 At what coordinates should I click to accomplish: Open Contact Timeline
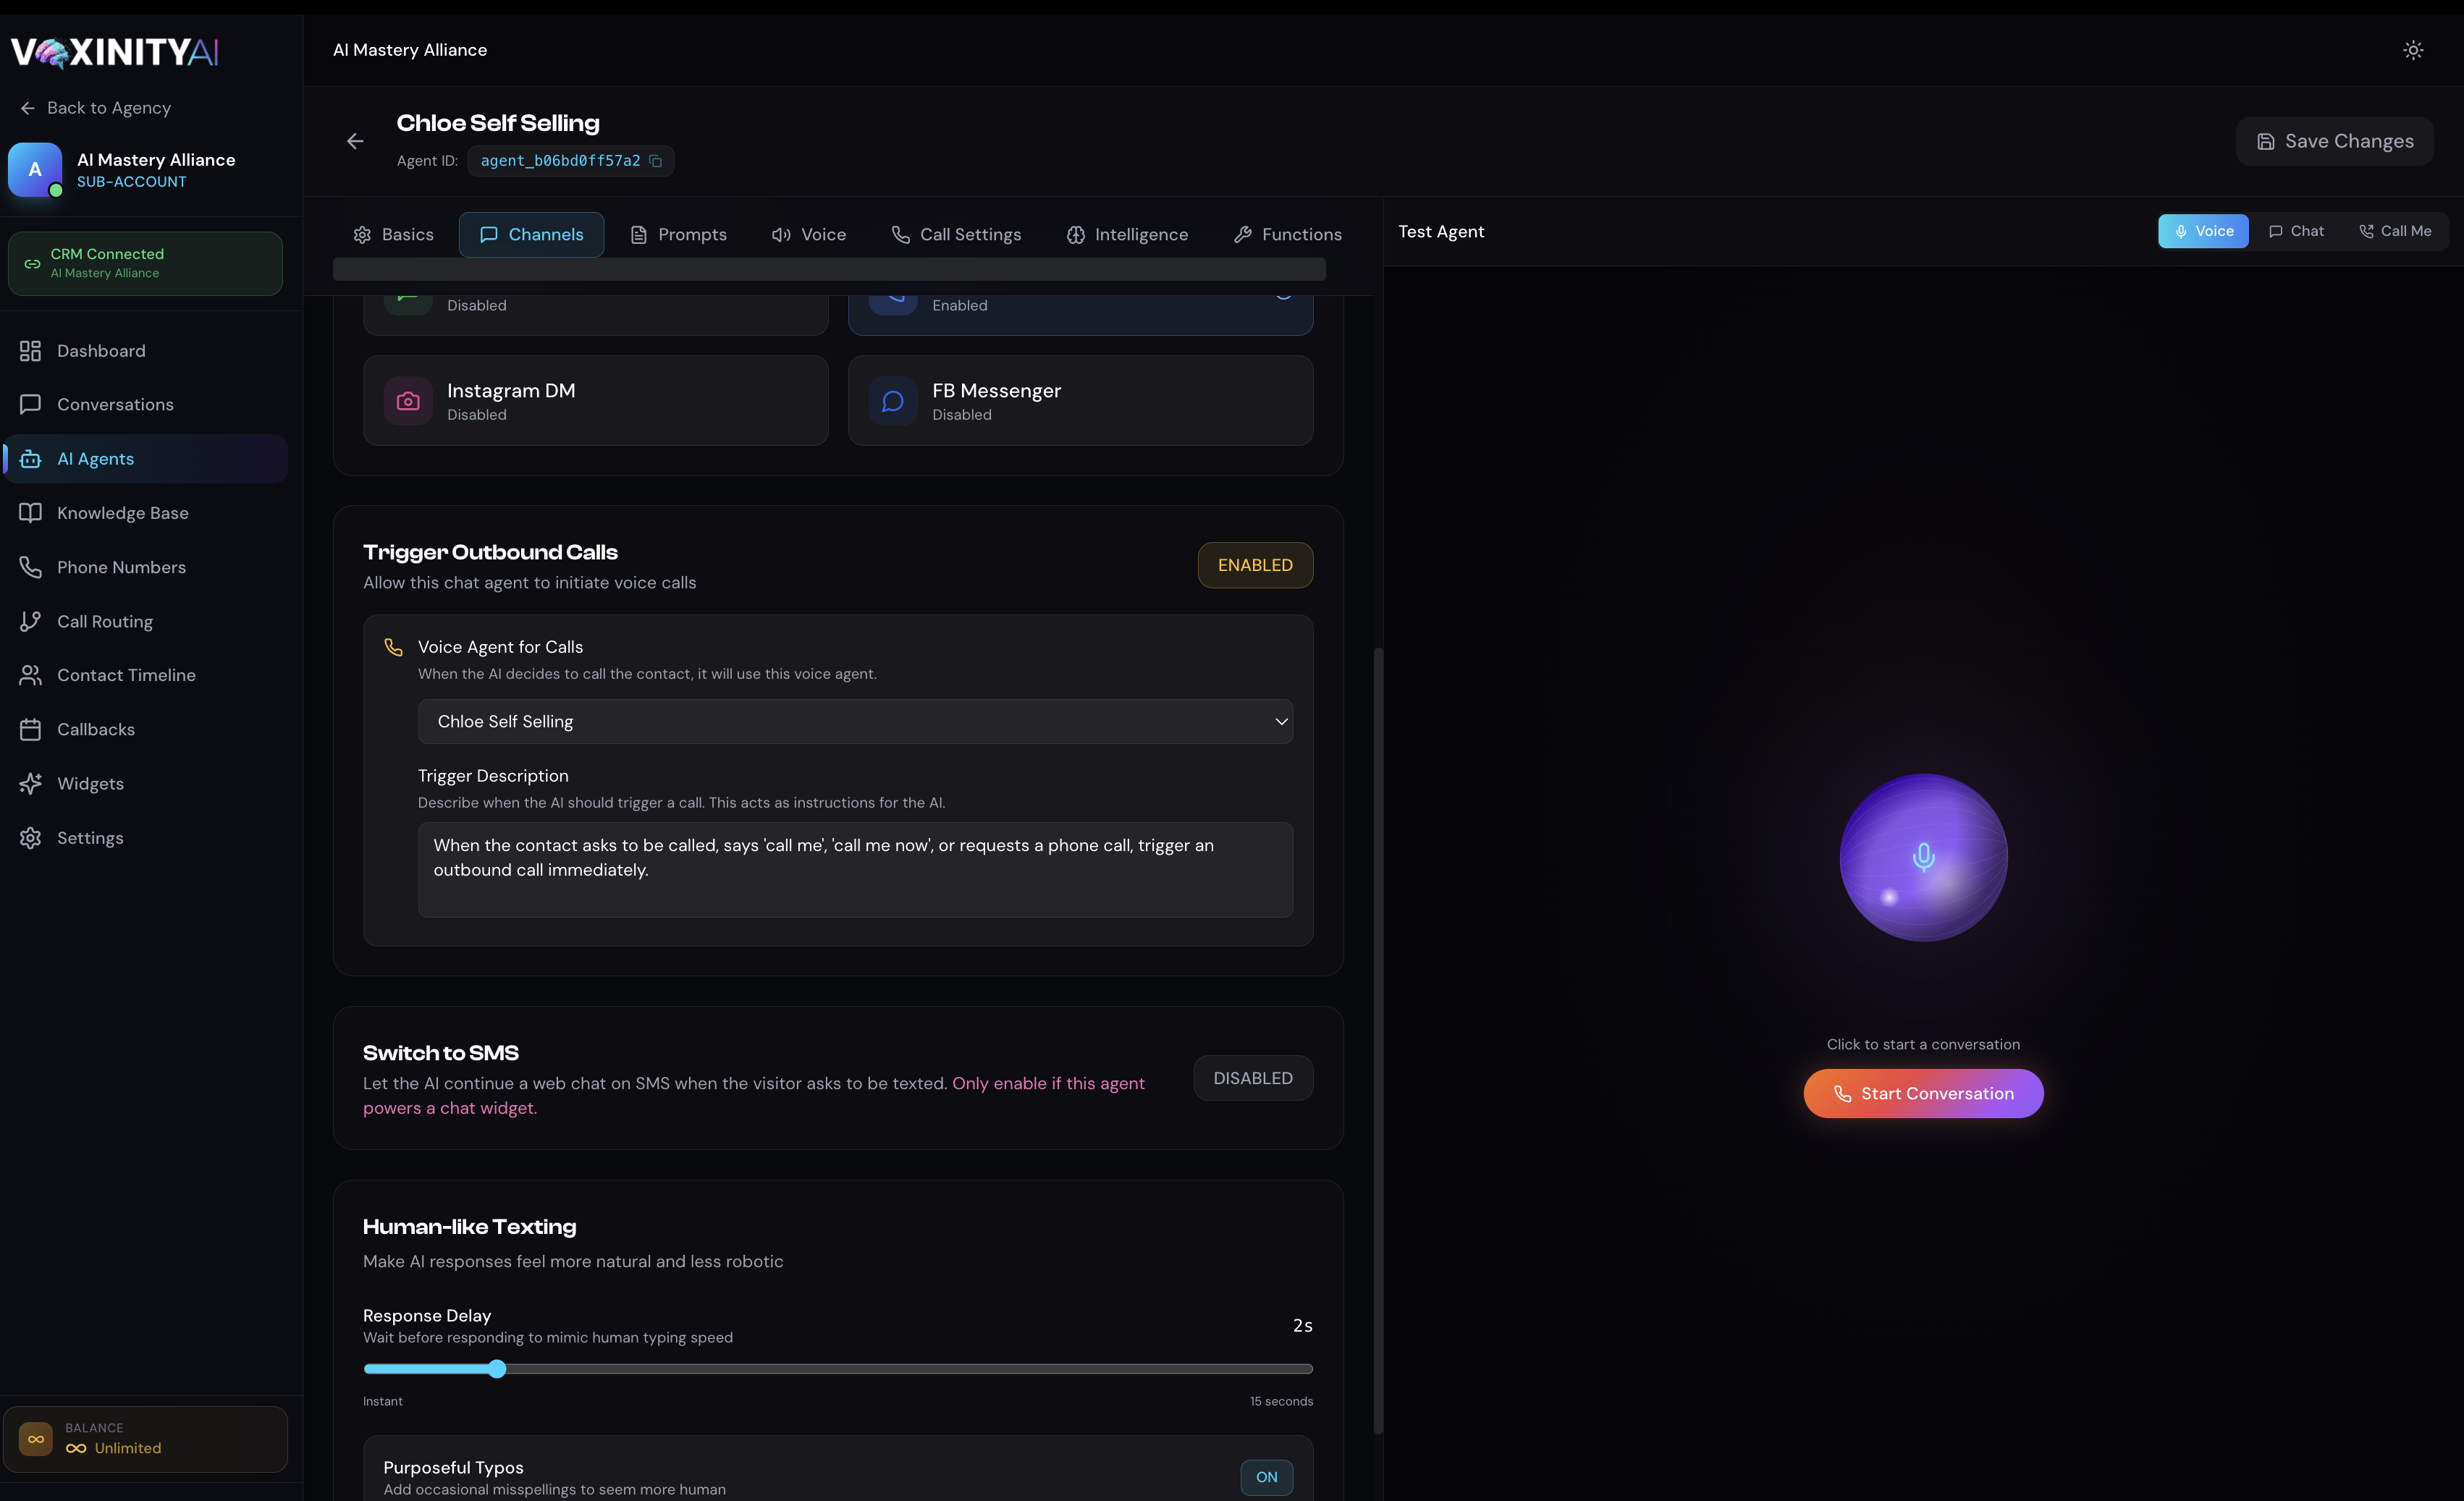146,675
